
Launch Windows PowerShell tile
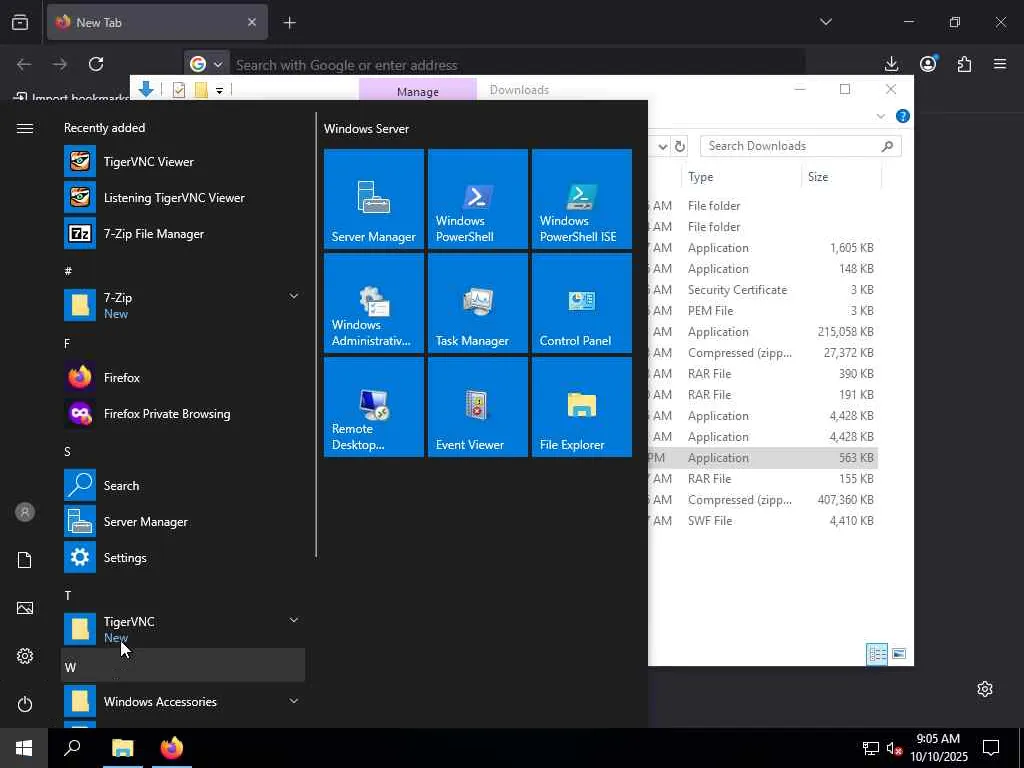(477, 199)
